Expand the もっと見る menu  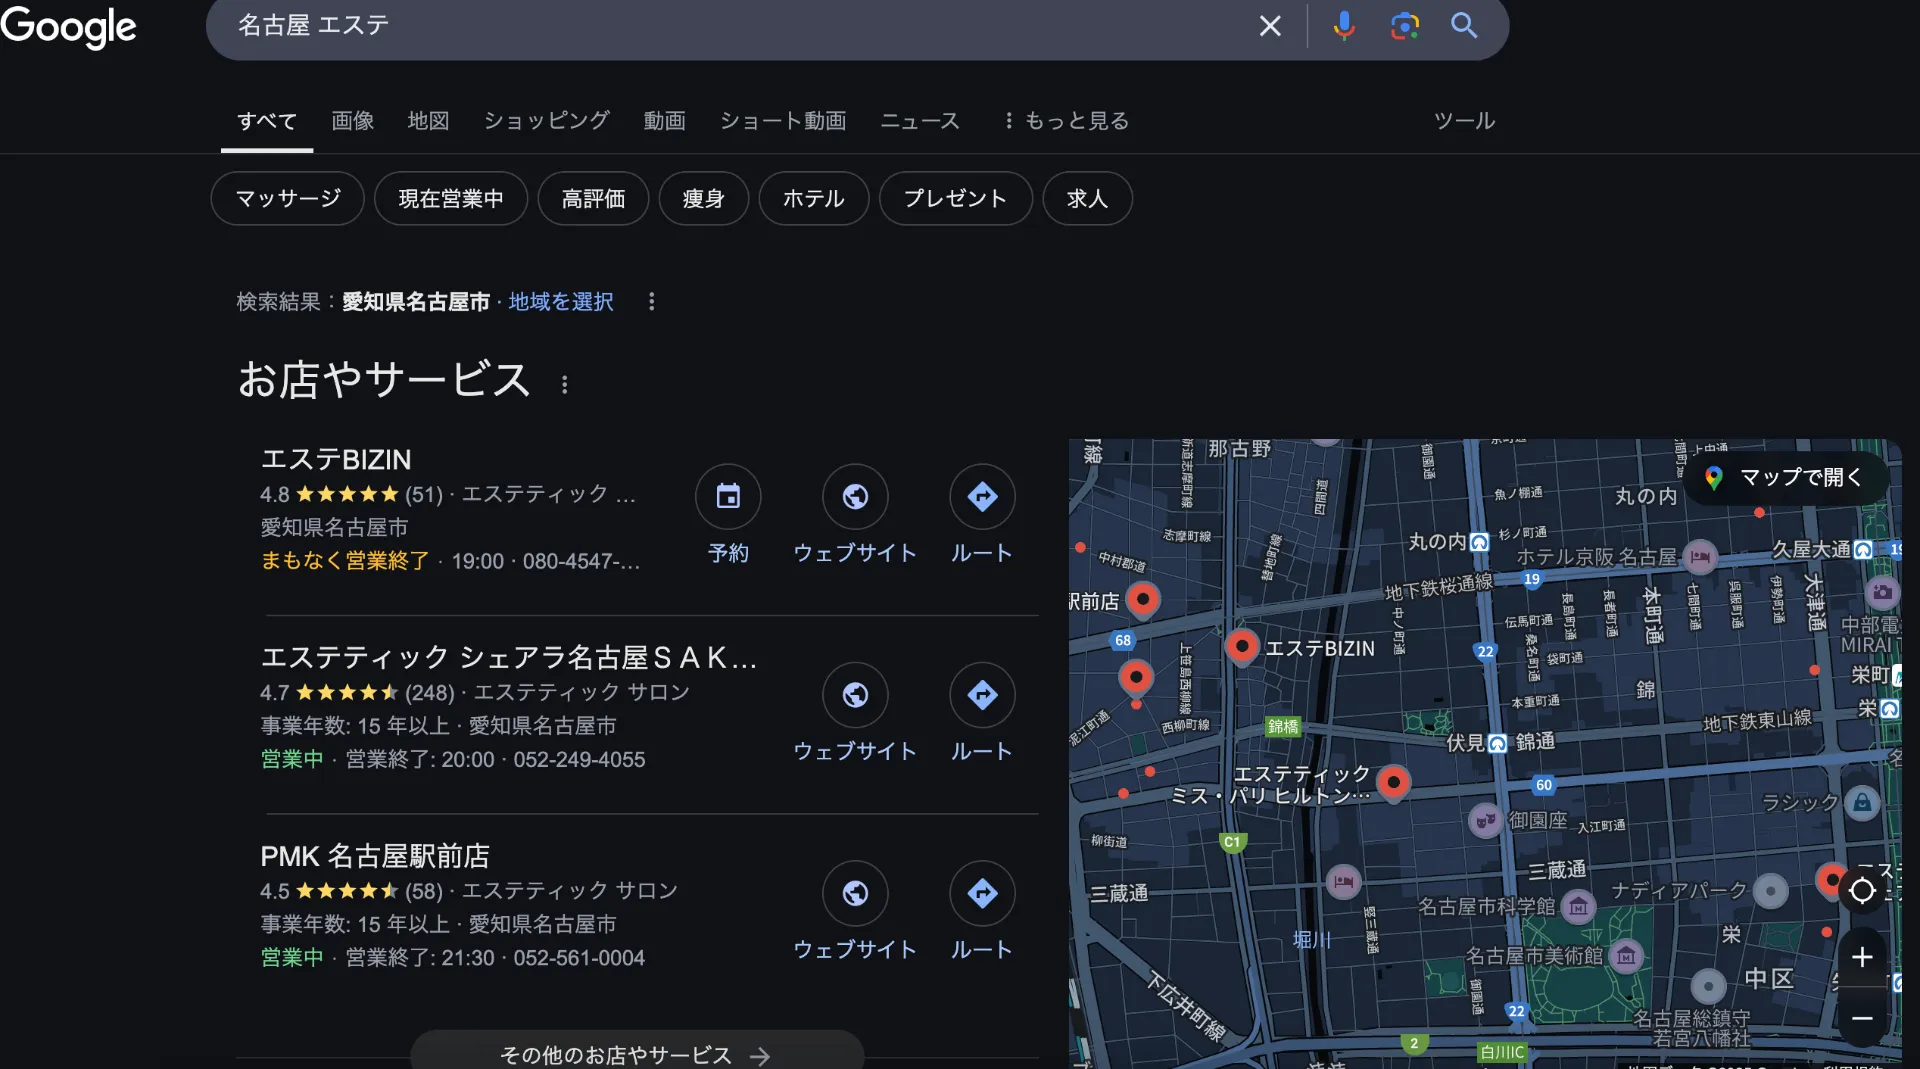(1066, 121)
